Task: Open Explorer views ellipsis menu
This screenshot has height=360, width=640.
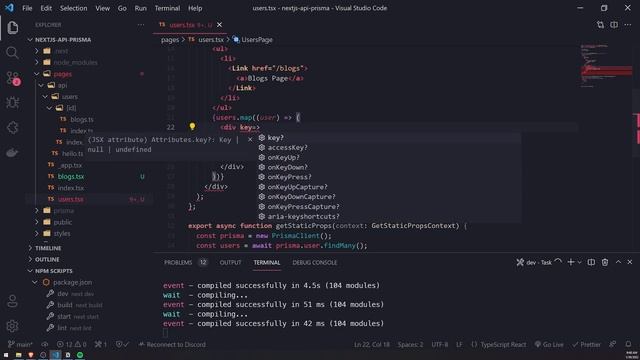Action: 141,25
